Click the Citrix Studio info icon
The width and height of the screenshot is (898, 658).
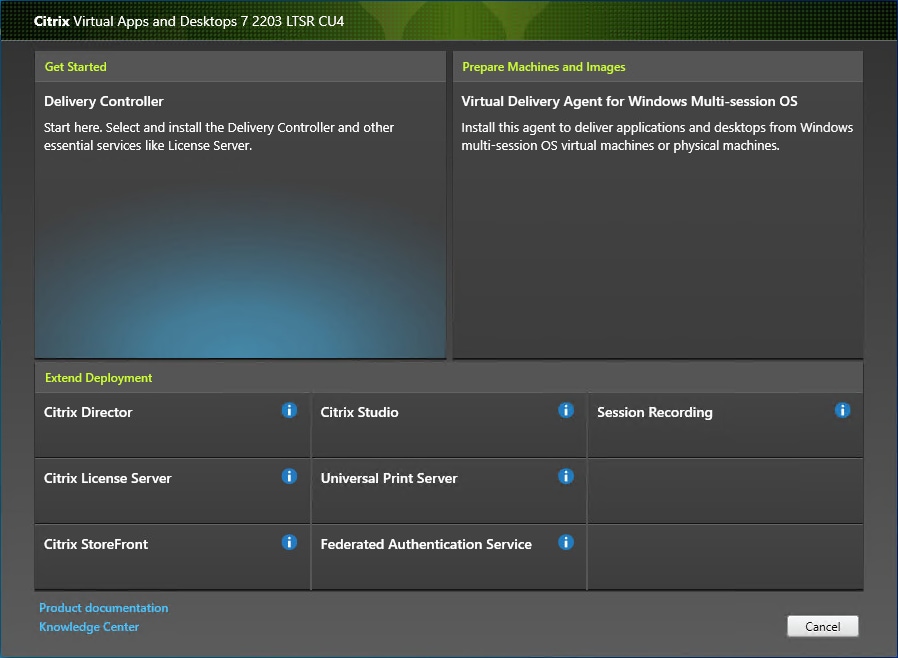point(566,410)
